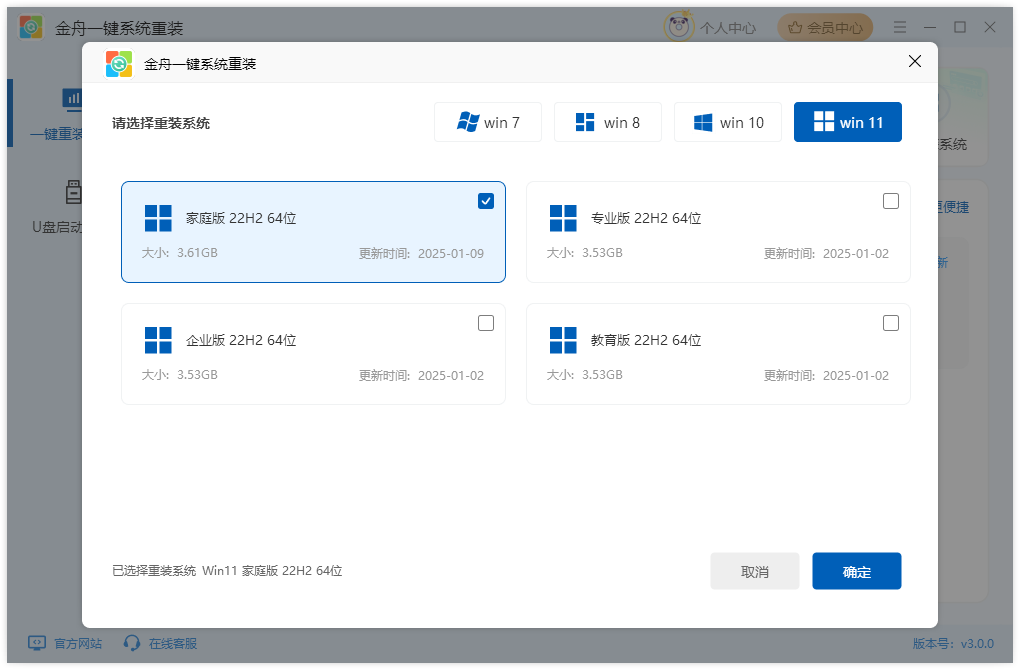Image resolution: width=1020 pixels, height=670 pixels.
Task: Click the main window app logo icon
Action: click(31, 27)
